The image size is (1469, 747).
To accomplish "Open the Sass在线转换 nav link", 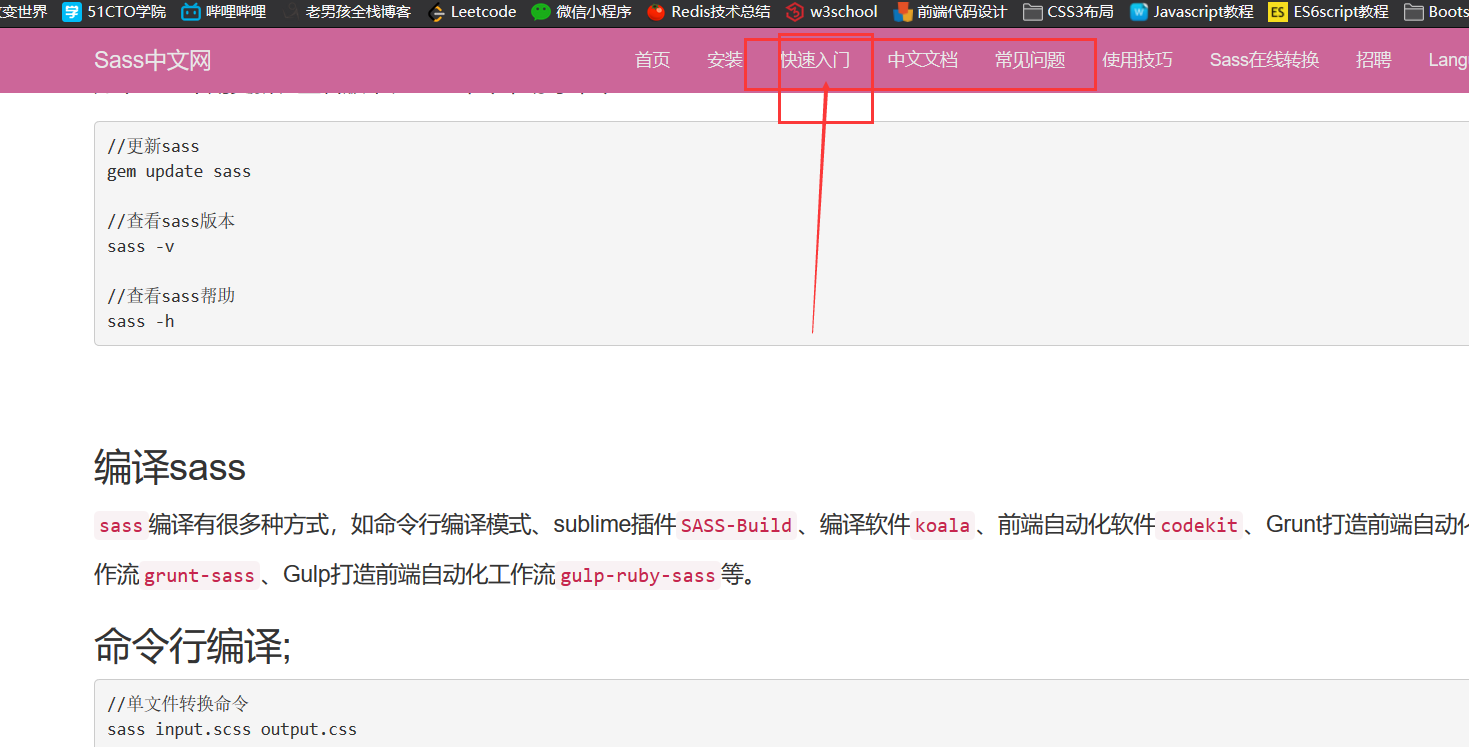I will pos(1264,60).
